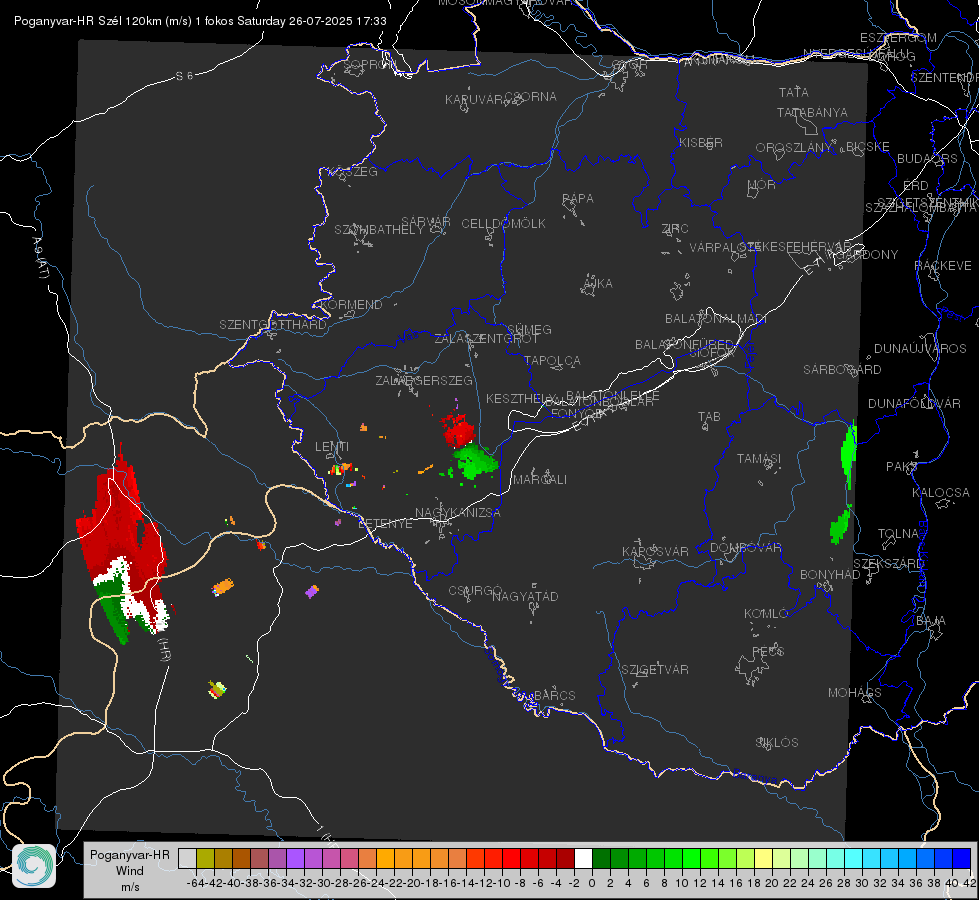The height and width of the screenshot is (900, 979).
Task: Click the 'Poganyvar-HR' legend label
Action: pyautogui.click(x=129, y=854)
